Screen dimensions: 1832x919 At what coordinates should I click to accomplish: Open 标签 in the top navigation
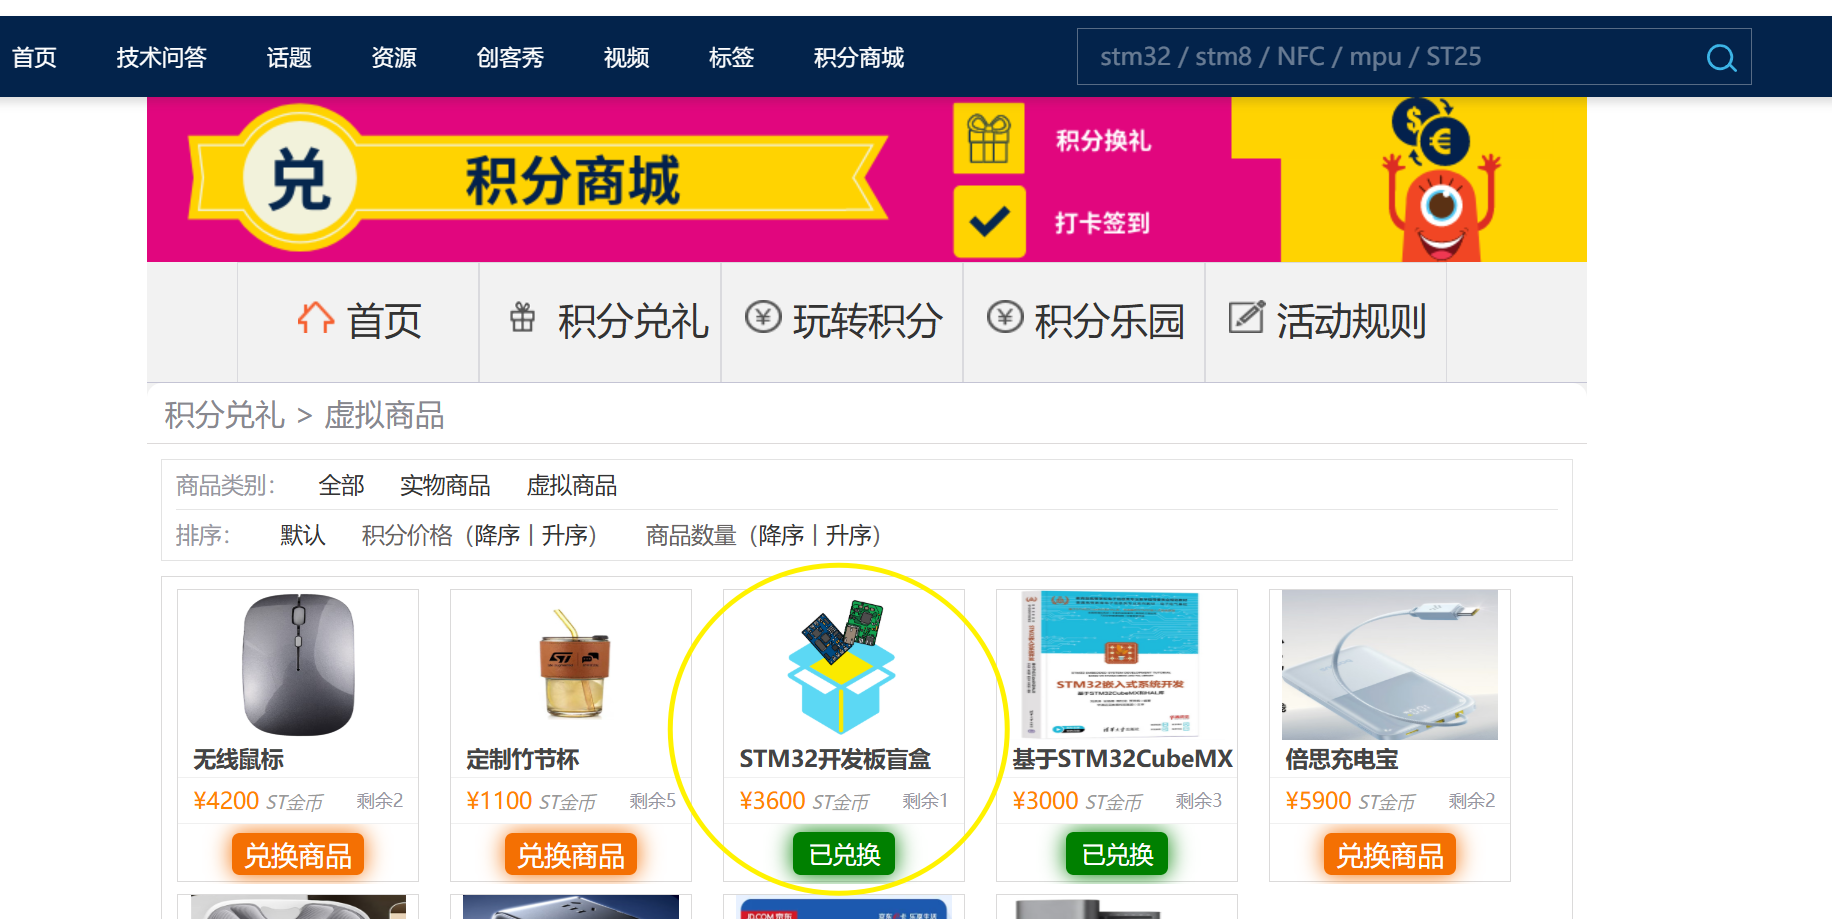pyautogui.click(x=731, y=58)
